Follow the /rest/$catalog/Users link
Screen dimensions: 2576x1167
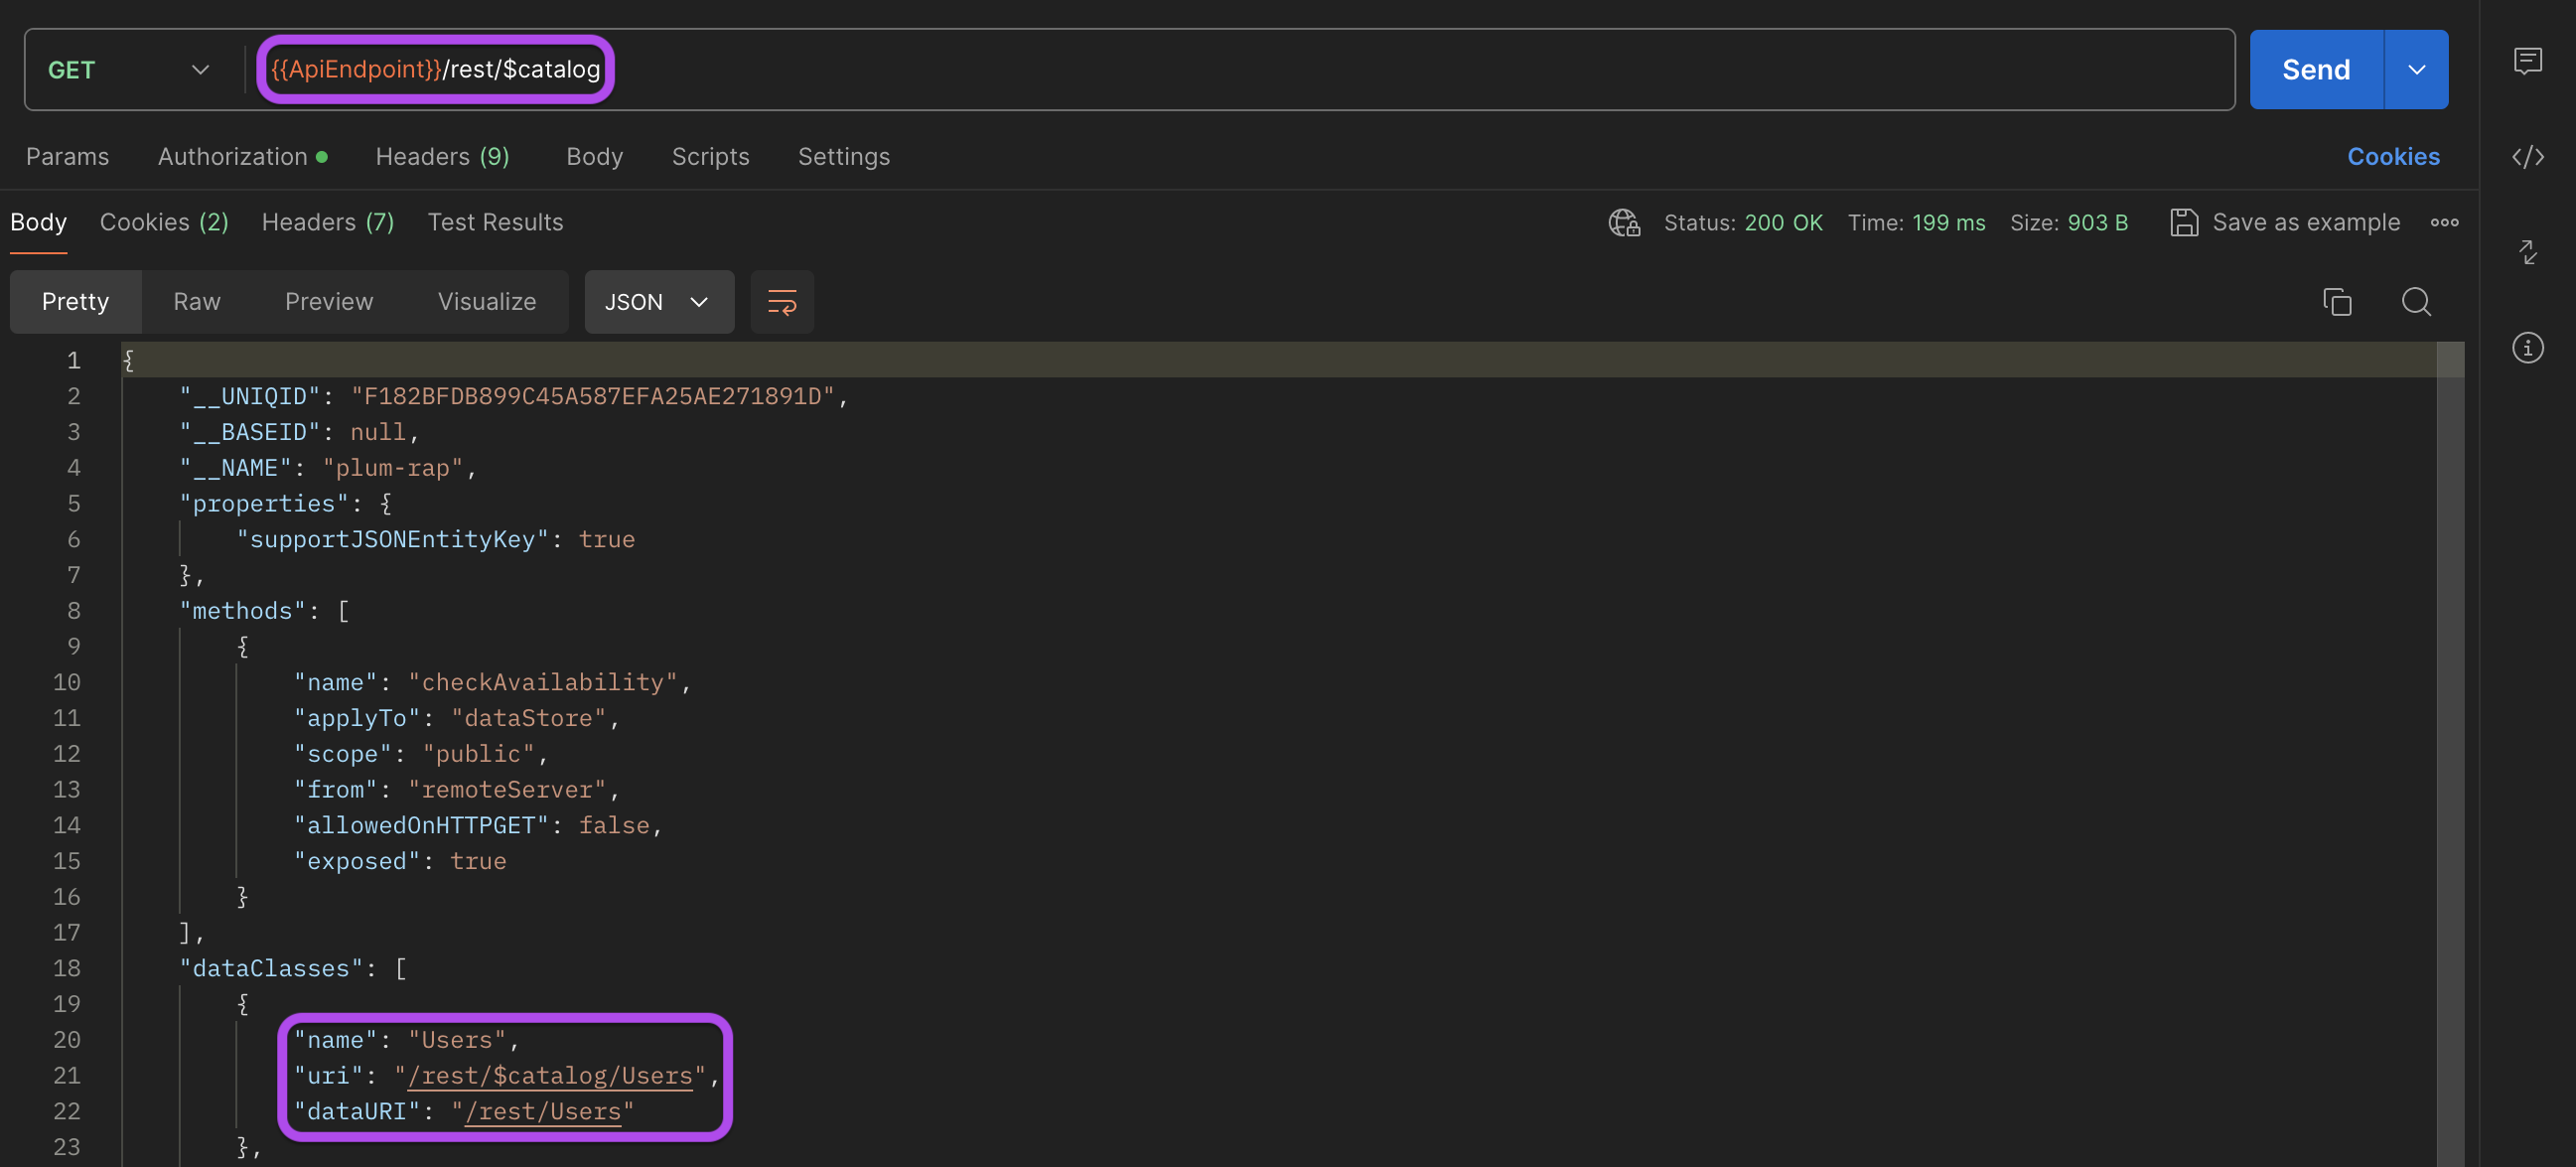coord(550,1075)
